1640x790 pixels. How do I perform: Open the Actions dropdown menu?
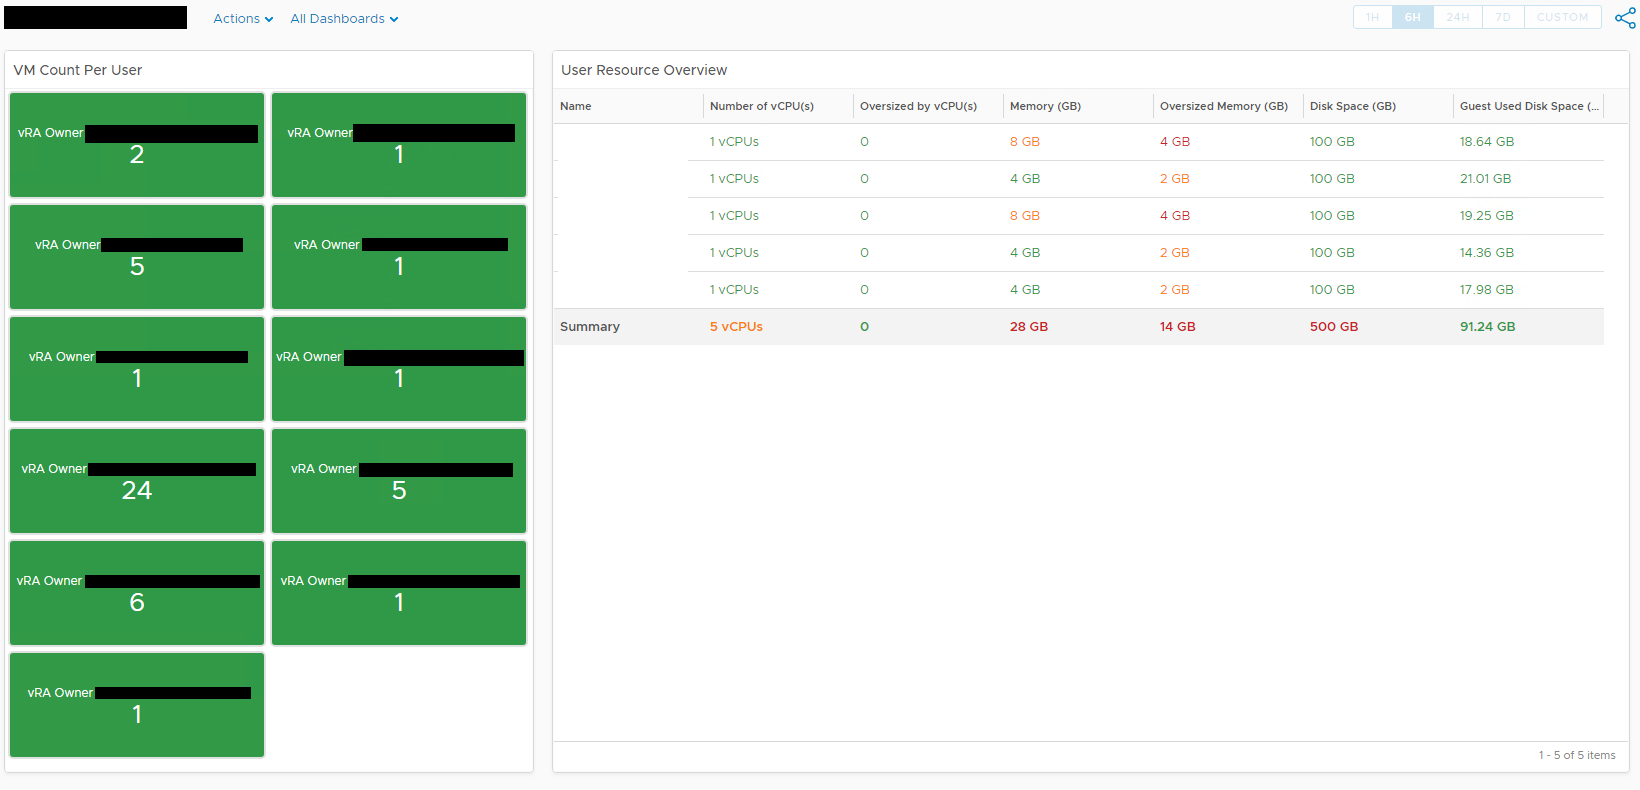click(243, 19)
